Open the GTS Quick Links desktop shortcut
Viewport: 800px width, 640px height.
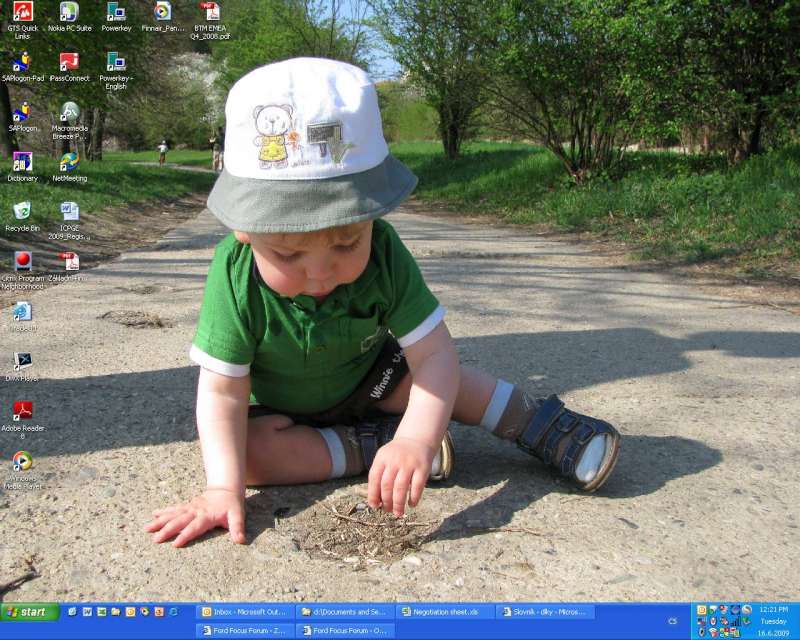[22, 14]
